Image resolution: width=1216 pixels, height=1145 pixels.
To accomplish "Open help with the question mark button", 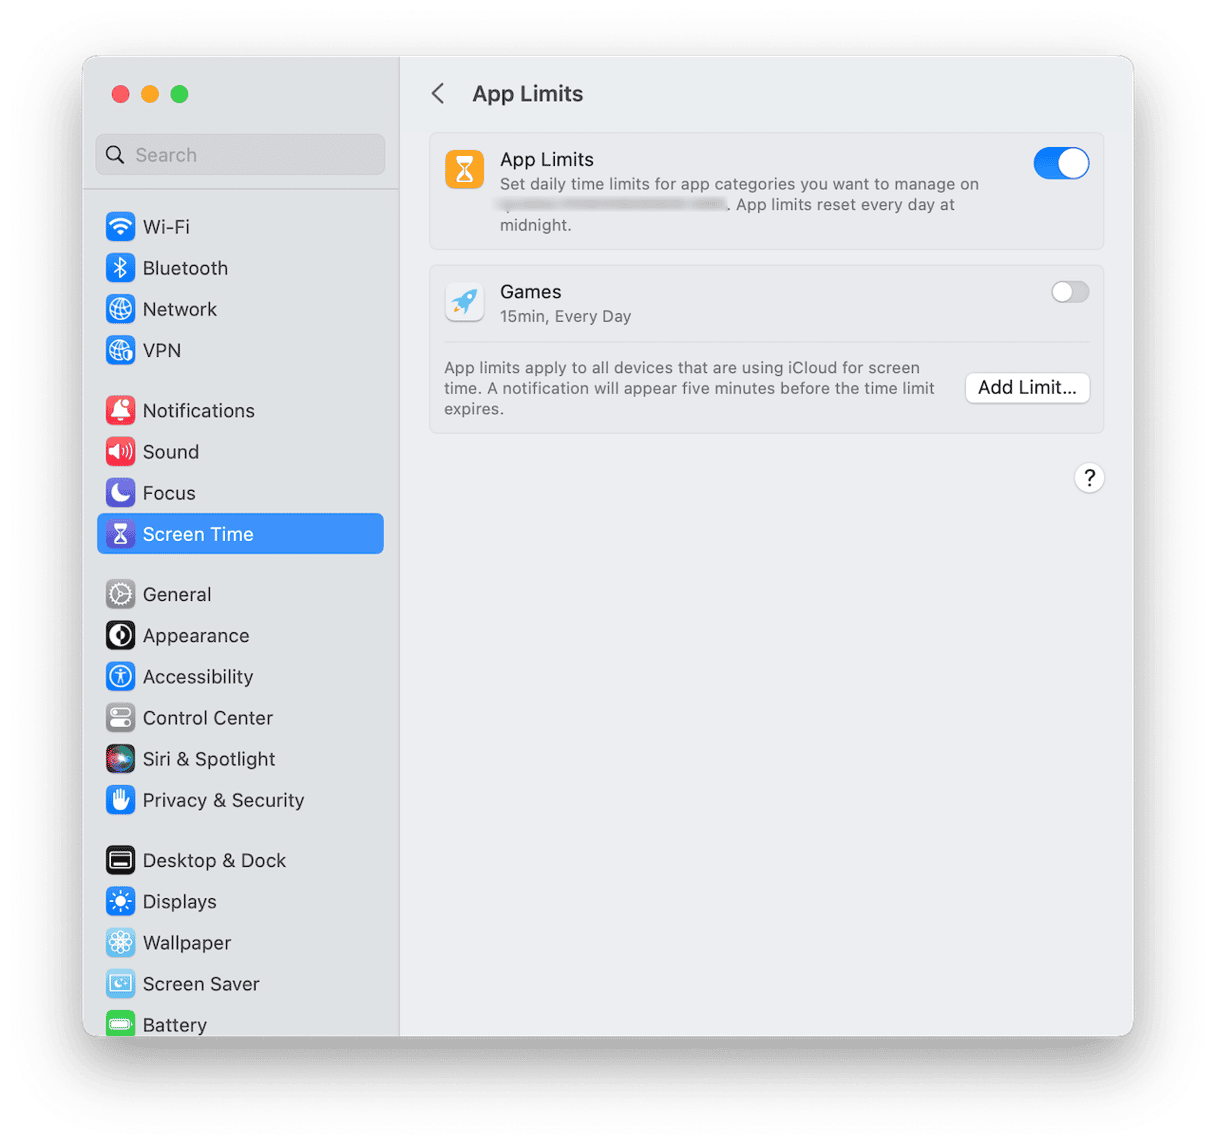I will pyautogui.click(x=1089, y=478).
